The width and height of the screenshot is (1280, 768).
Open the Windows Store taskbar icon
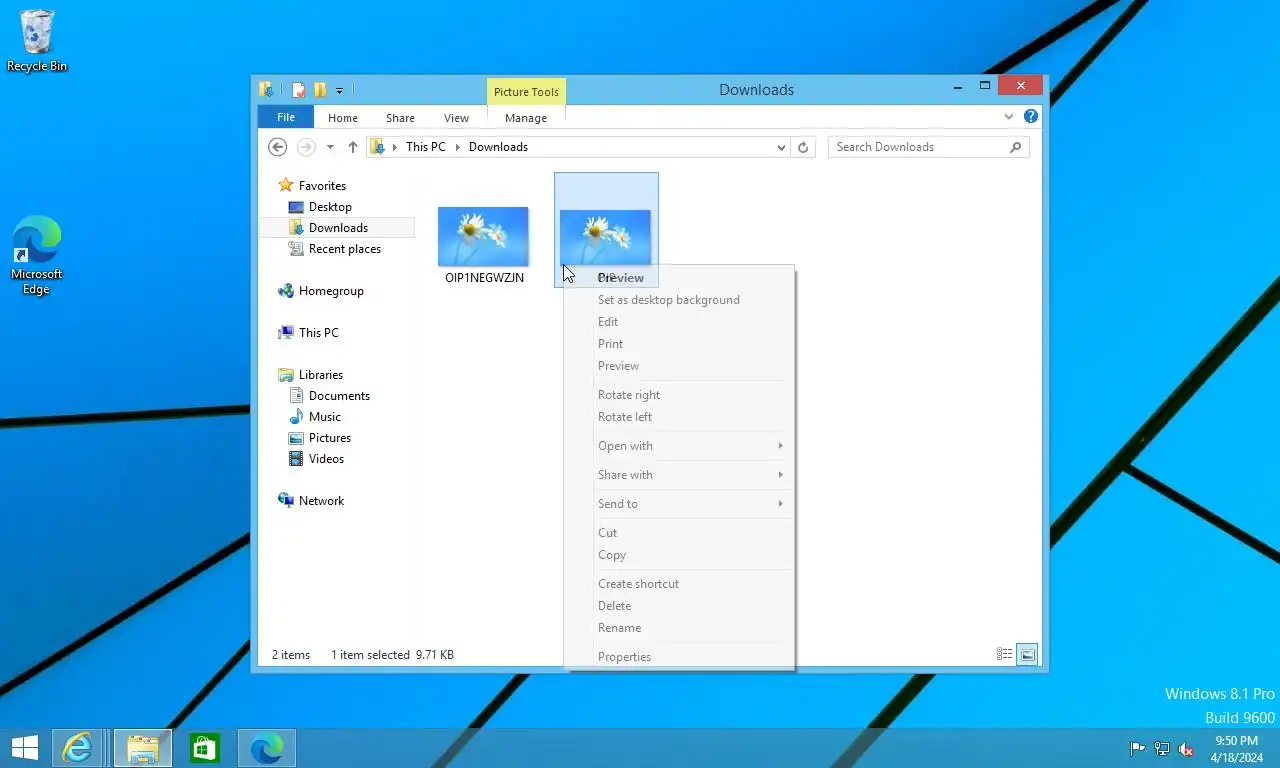[x=204, y=748]
